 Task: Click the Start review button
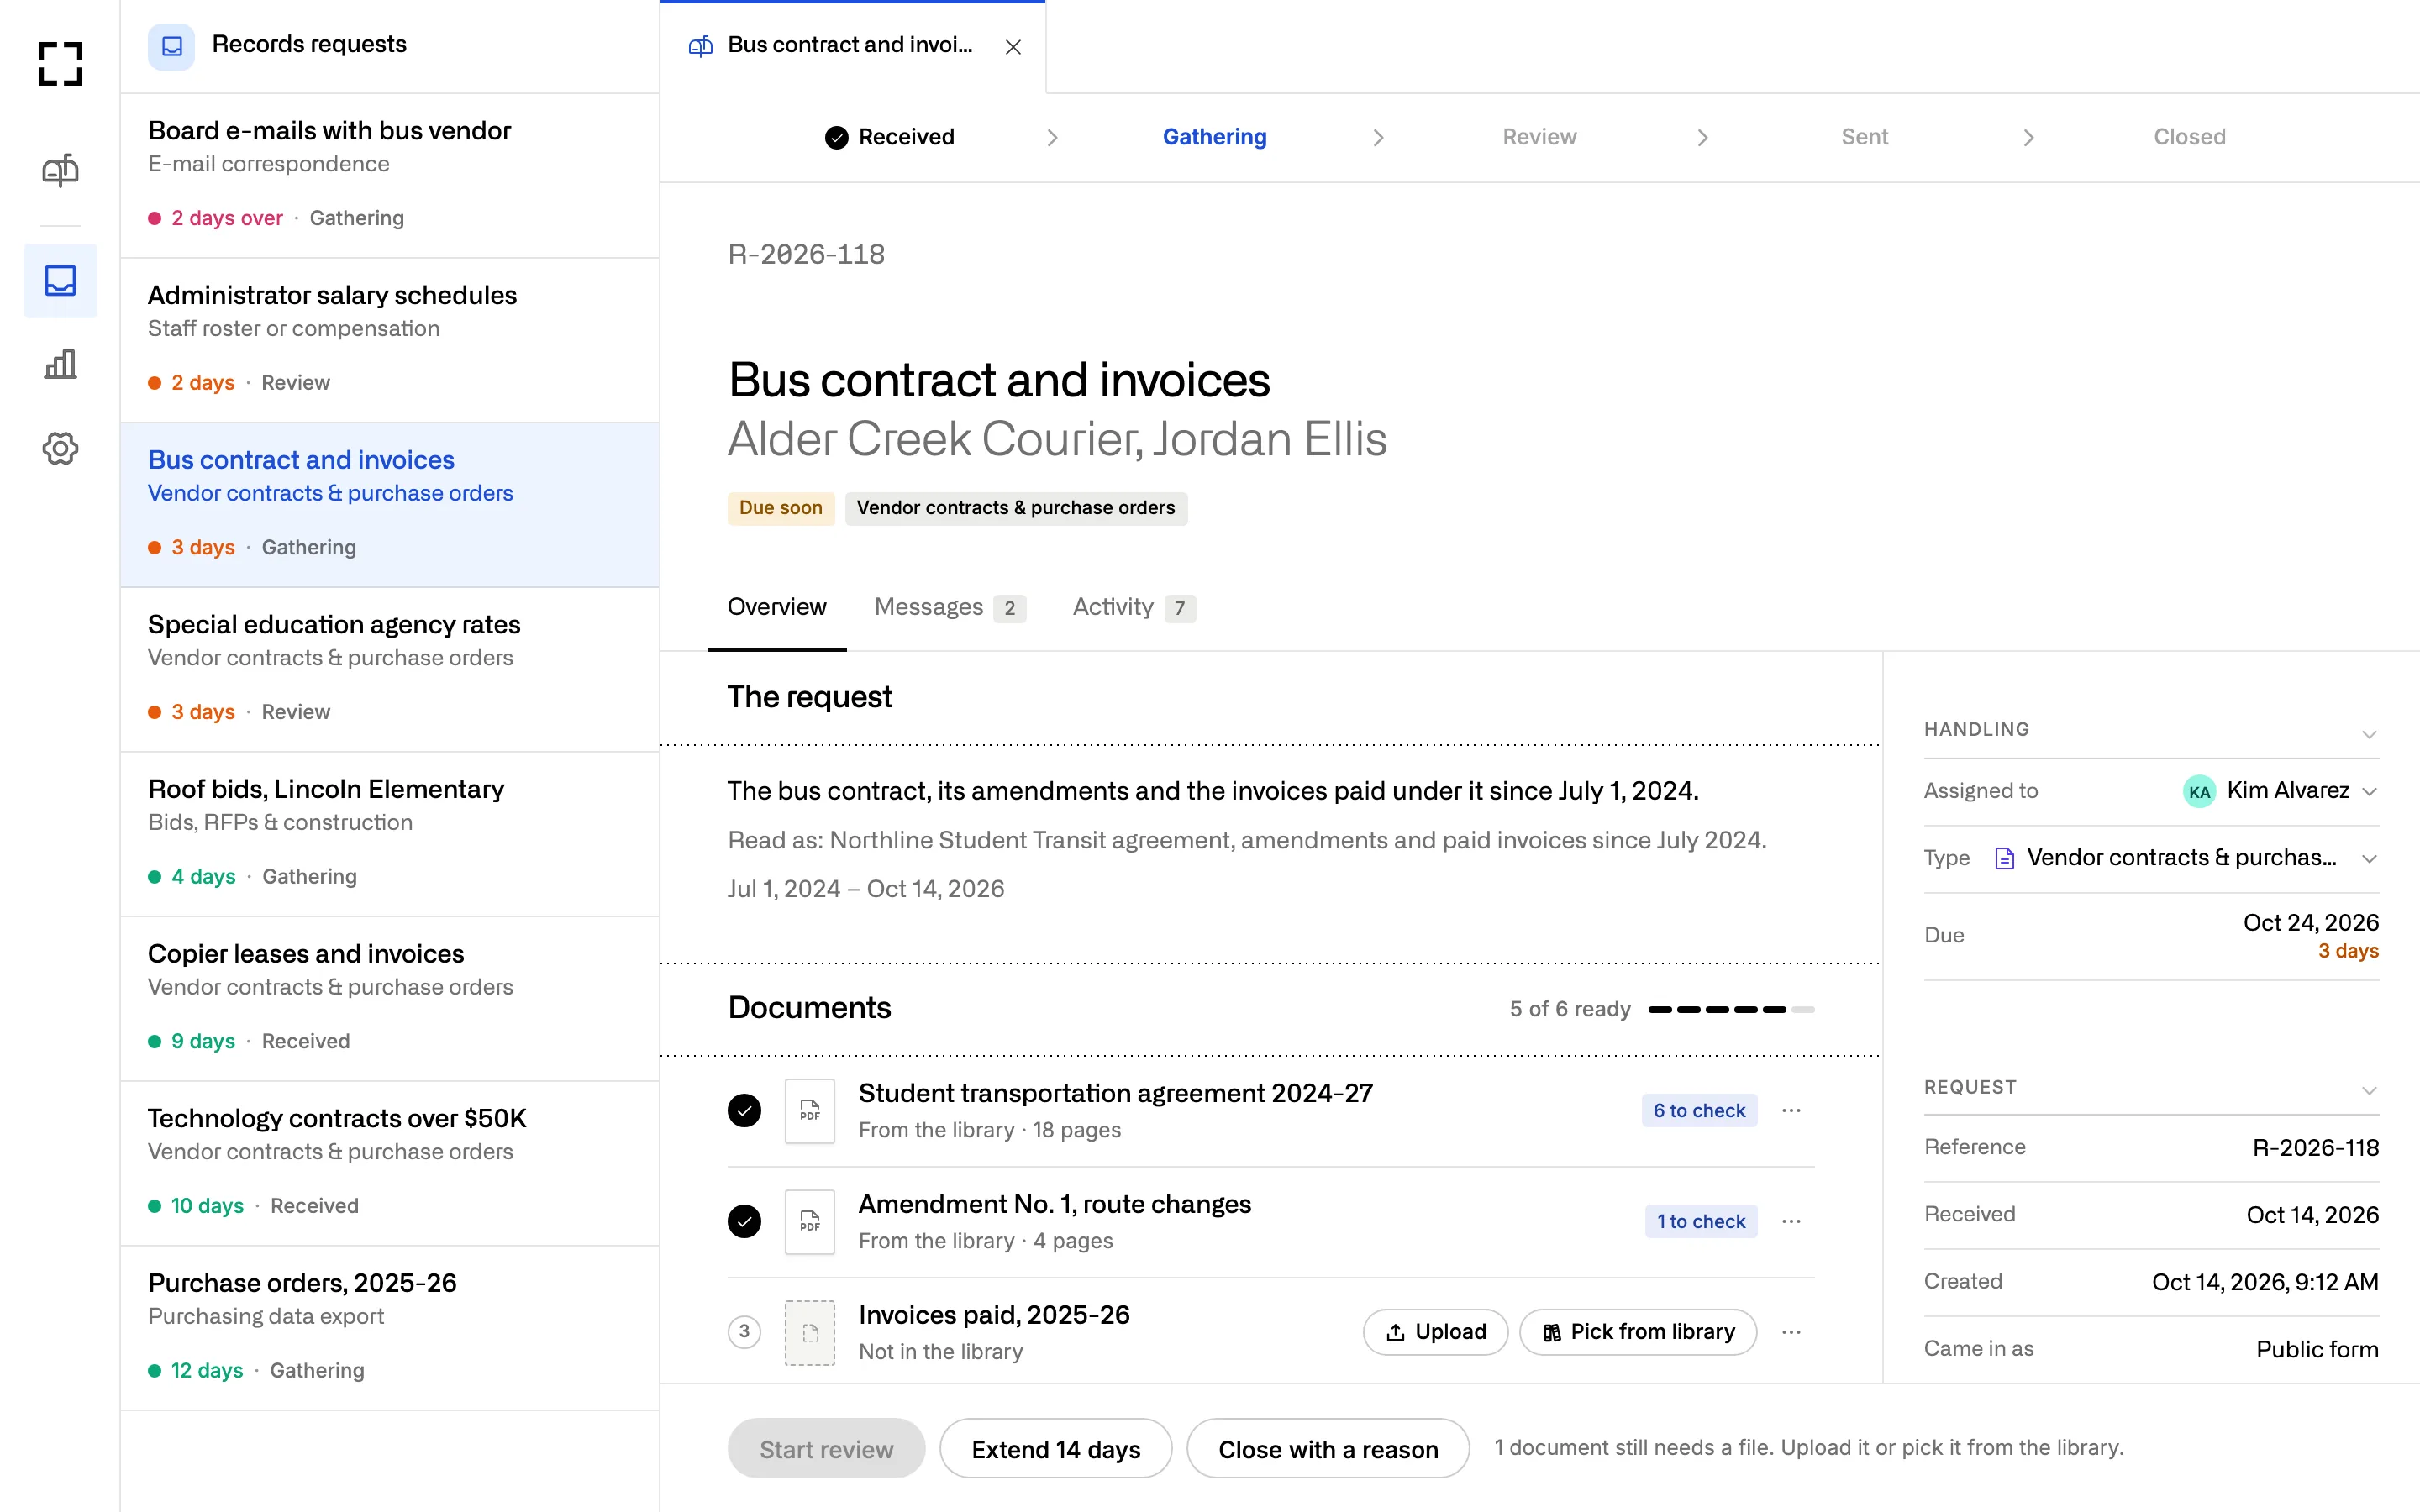tap(826, 1448)
